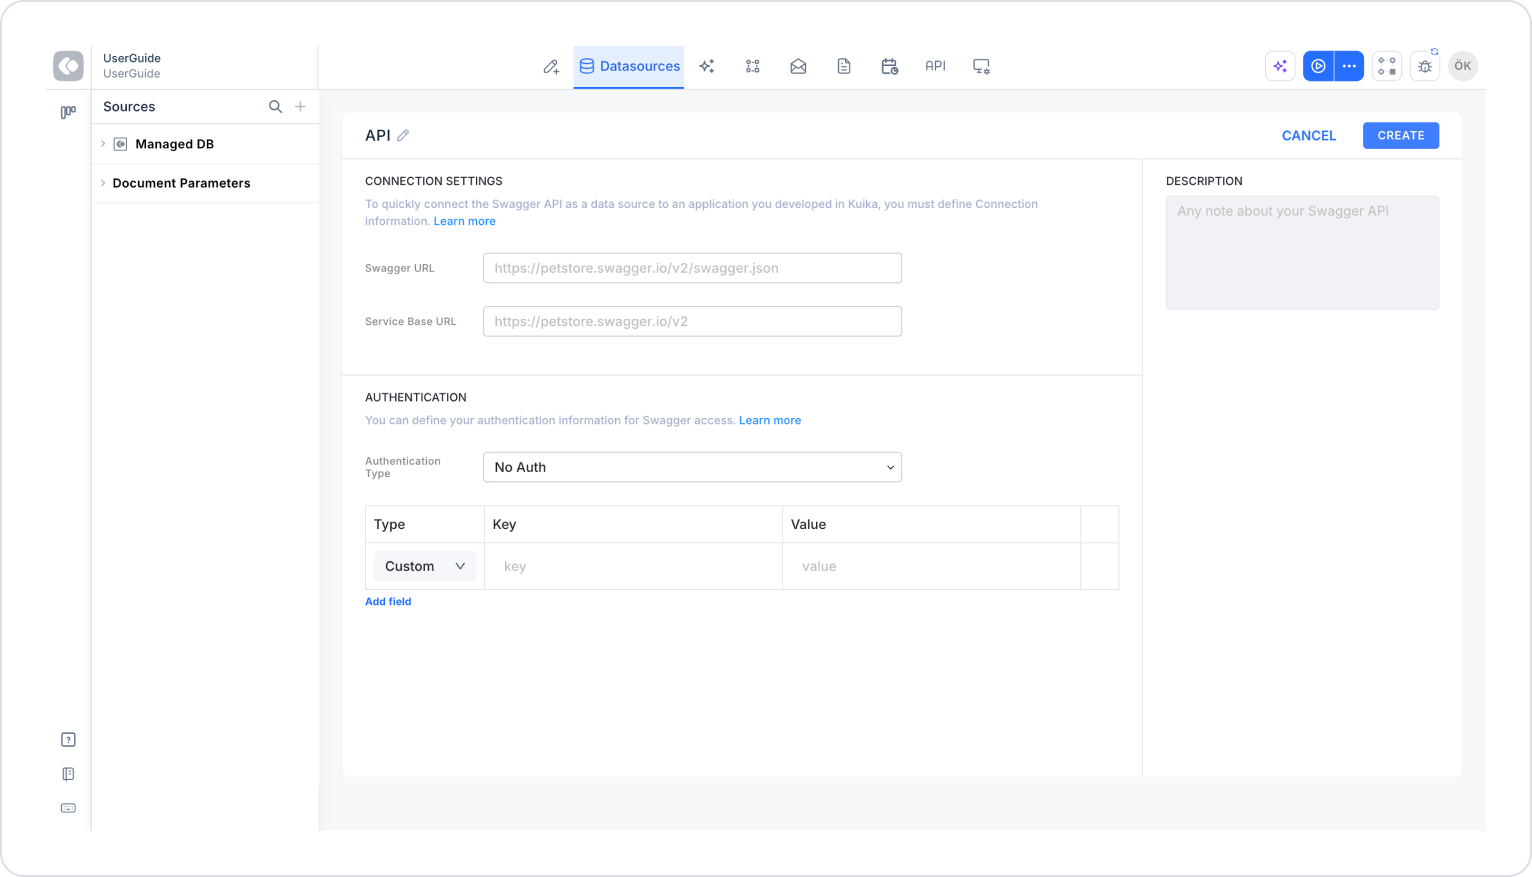Screen dimensions: 1532x877
Task: Open the Custom type dropdown
Action: point(425,566)
